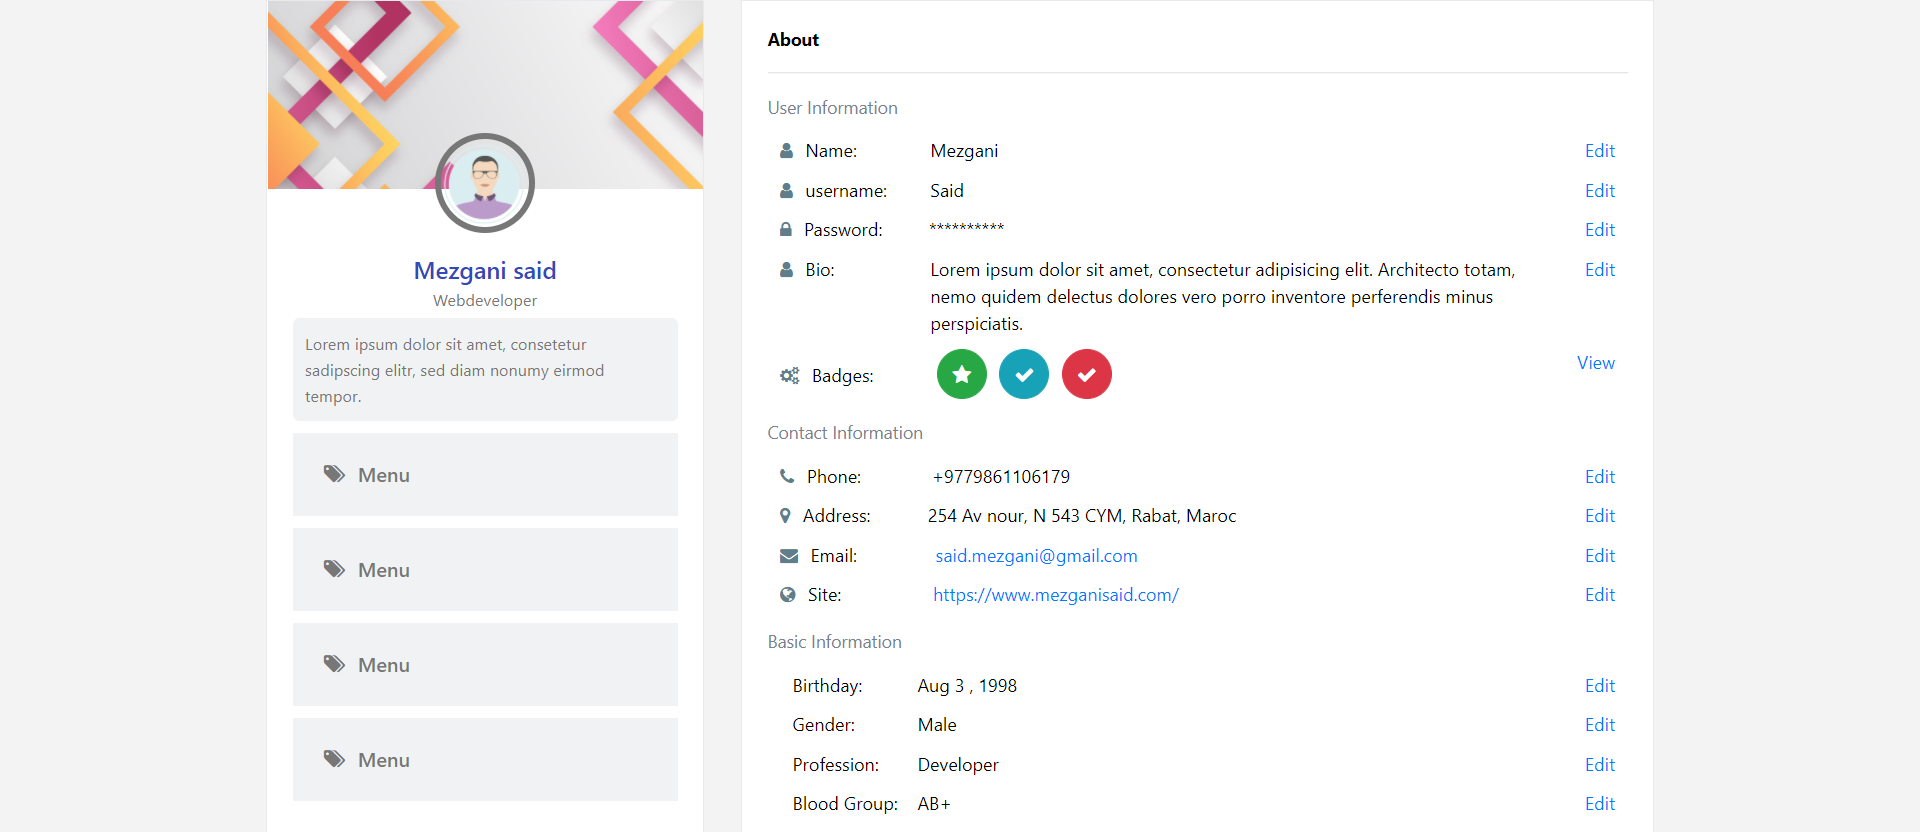Edit the Password row
The width and height of the screenshot is (1920, 832).
[x=1600, y=229]
